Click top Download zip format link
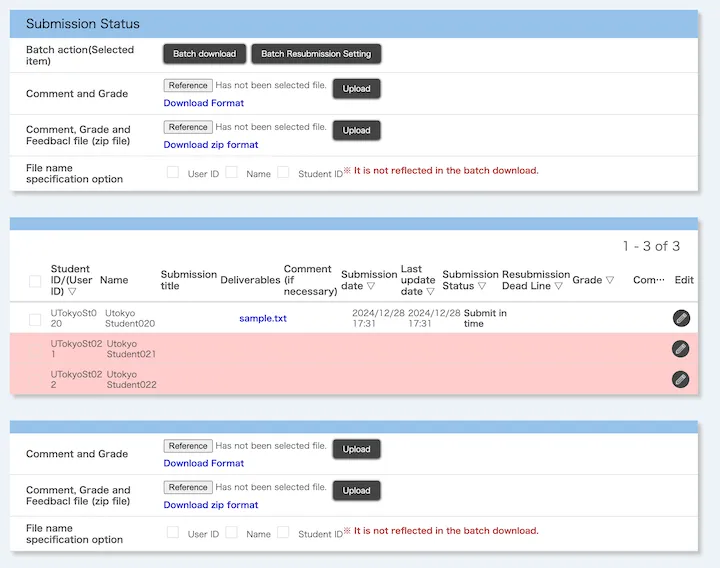720x568 pixels. 211,145
